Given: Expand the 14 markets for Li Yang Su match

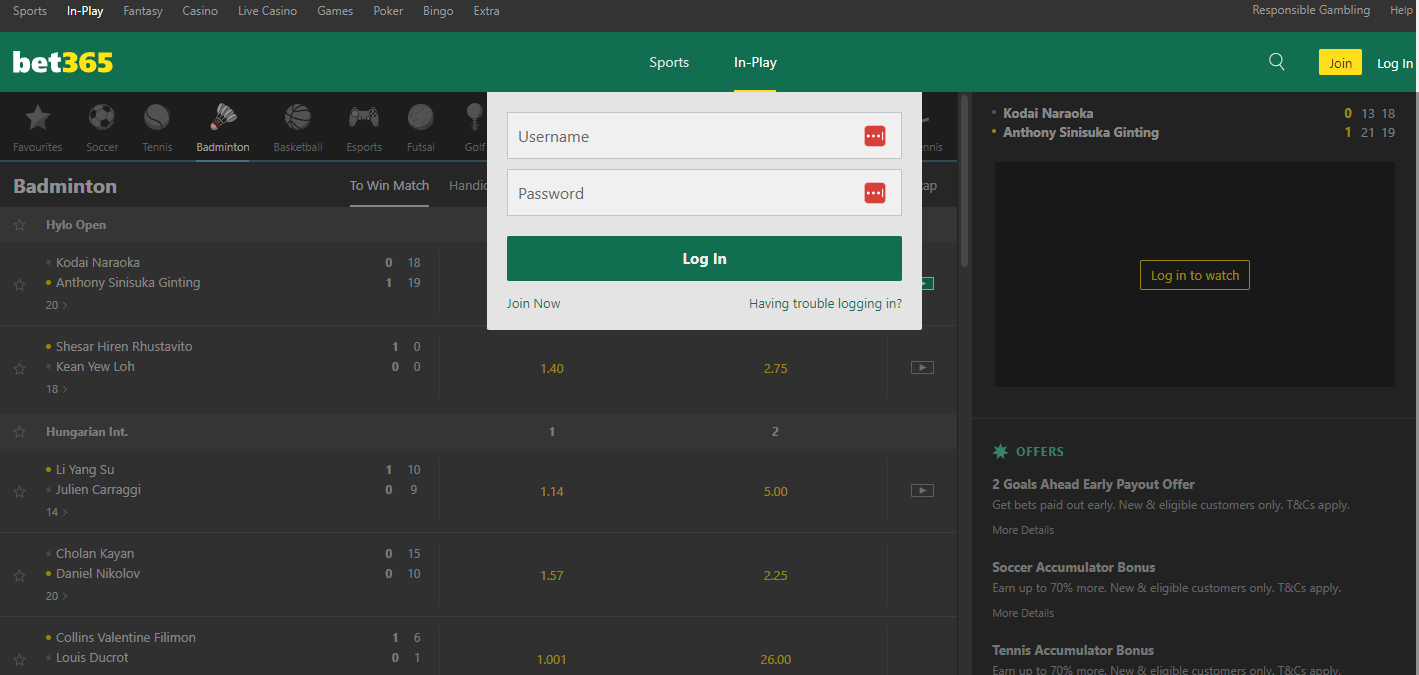Looking at the screenshot, I should point(57,511).
